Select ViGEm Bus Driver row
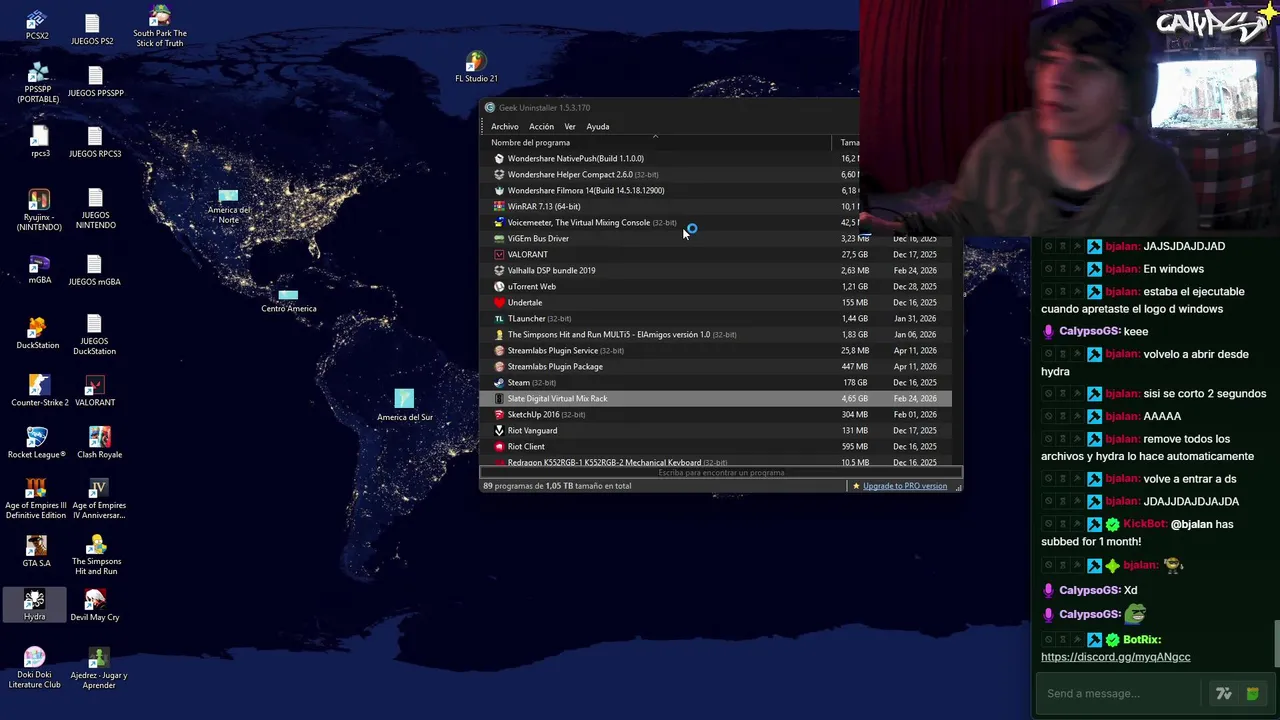Viewport: 1280px width, 720px height. click(x=715, y=238)
